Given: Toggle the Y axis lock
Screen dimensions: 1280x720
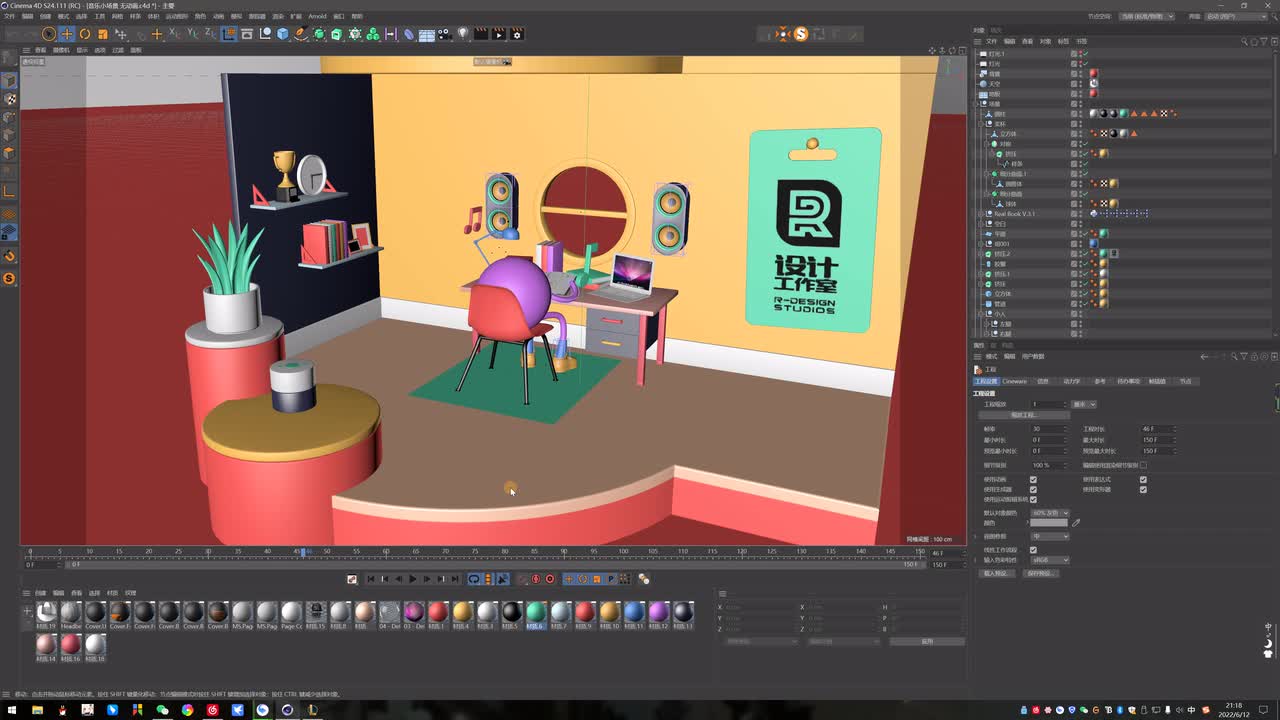Looking at the screenshot, I should click(192, 34).
